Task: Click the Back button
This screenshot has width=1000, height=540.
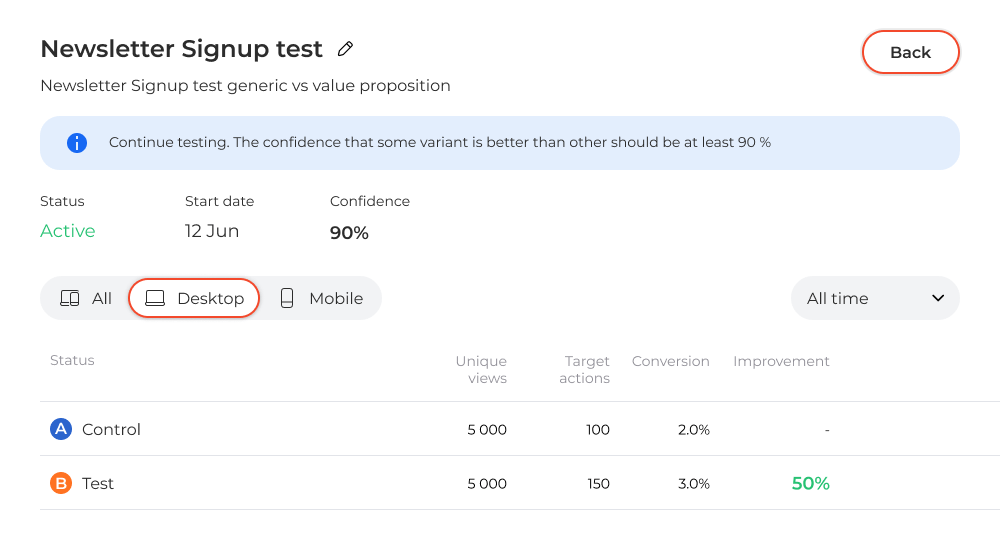Action: 910,52
